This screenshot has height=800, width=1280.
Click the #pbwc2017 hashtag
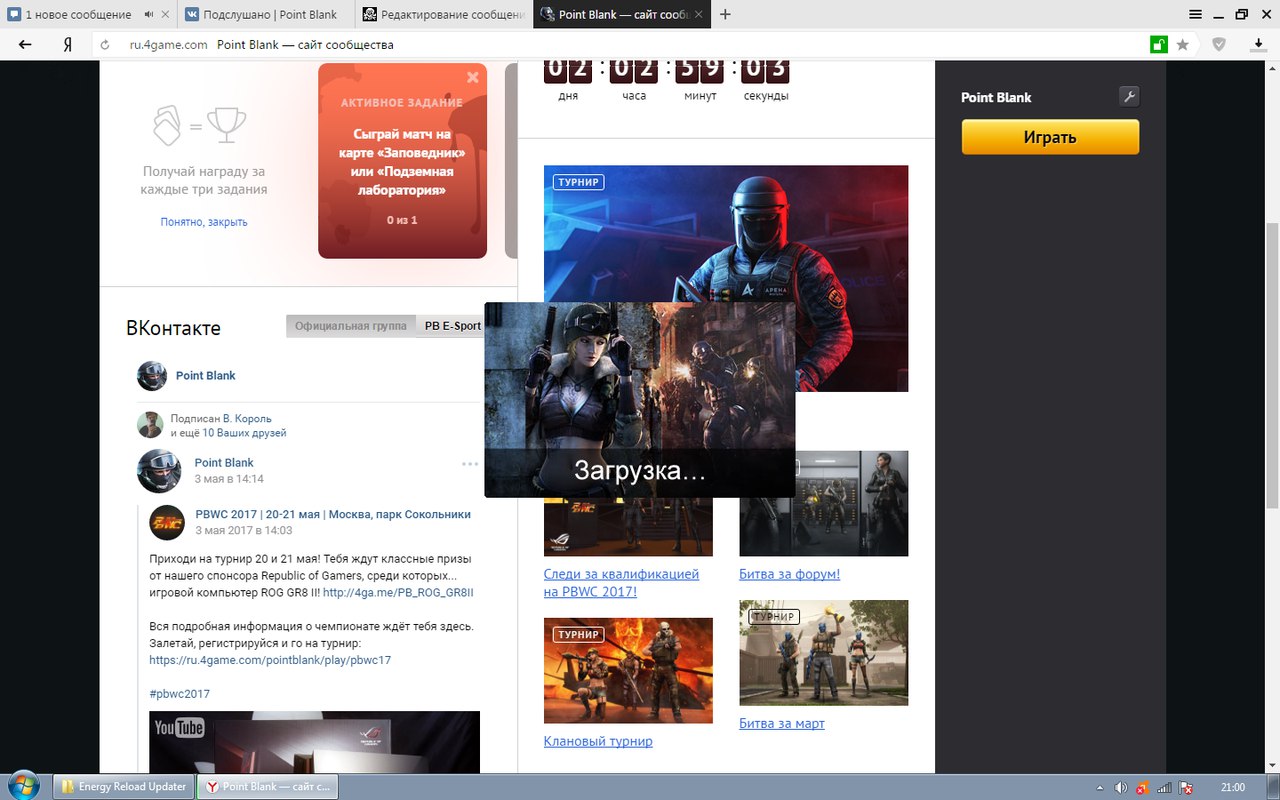pos(179,694)
